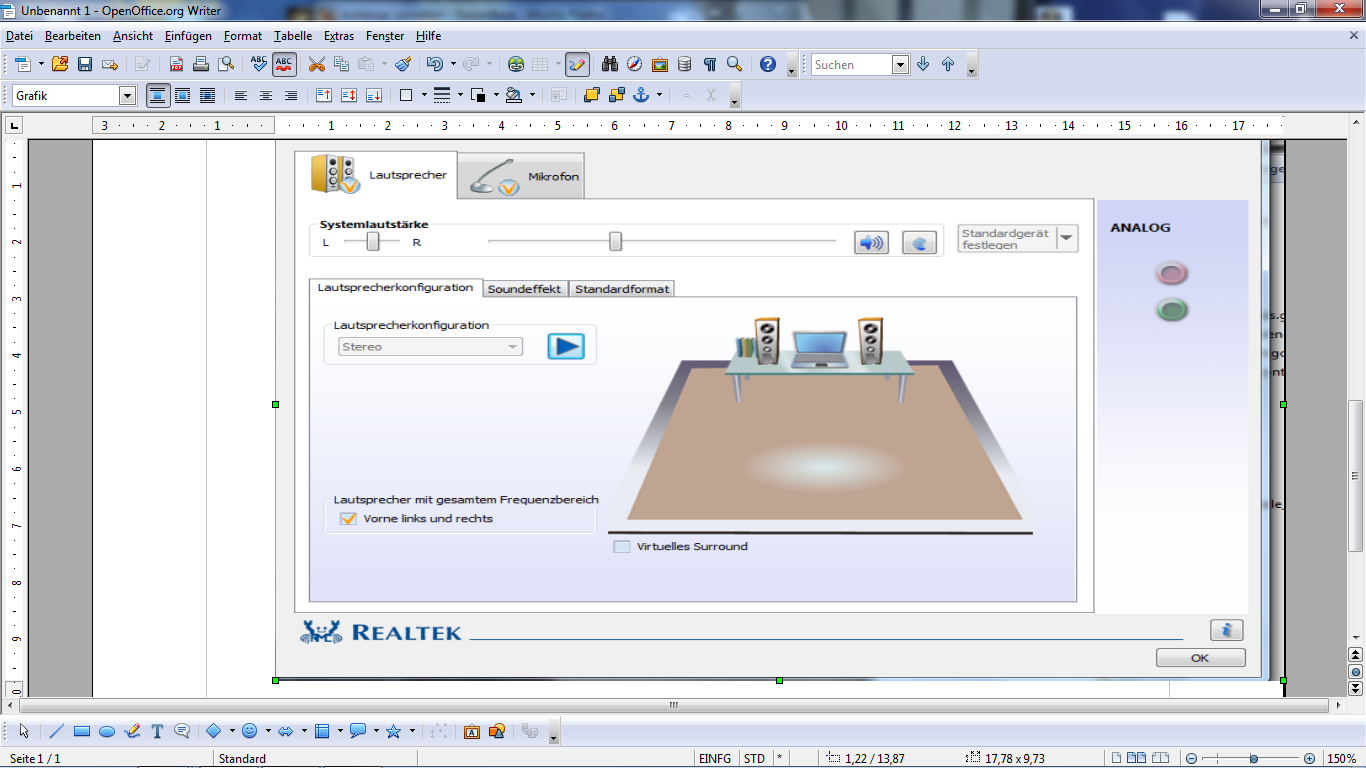Expand the Stars shapes dropdown arrow
Viewport: 1366px width, 768px height.
tap(412, 731)
